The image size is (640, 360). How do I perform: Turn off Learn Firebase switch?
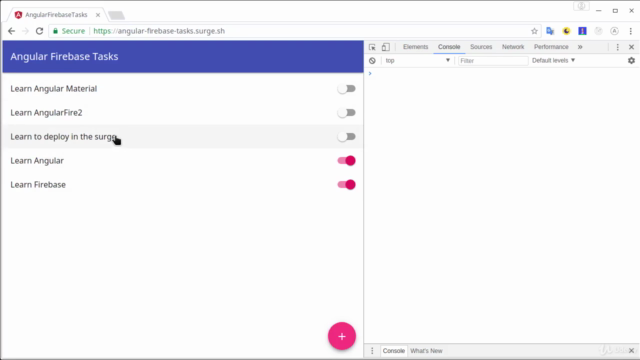[347, 184]
